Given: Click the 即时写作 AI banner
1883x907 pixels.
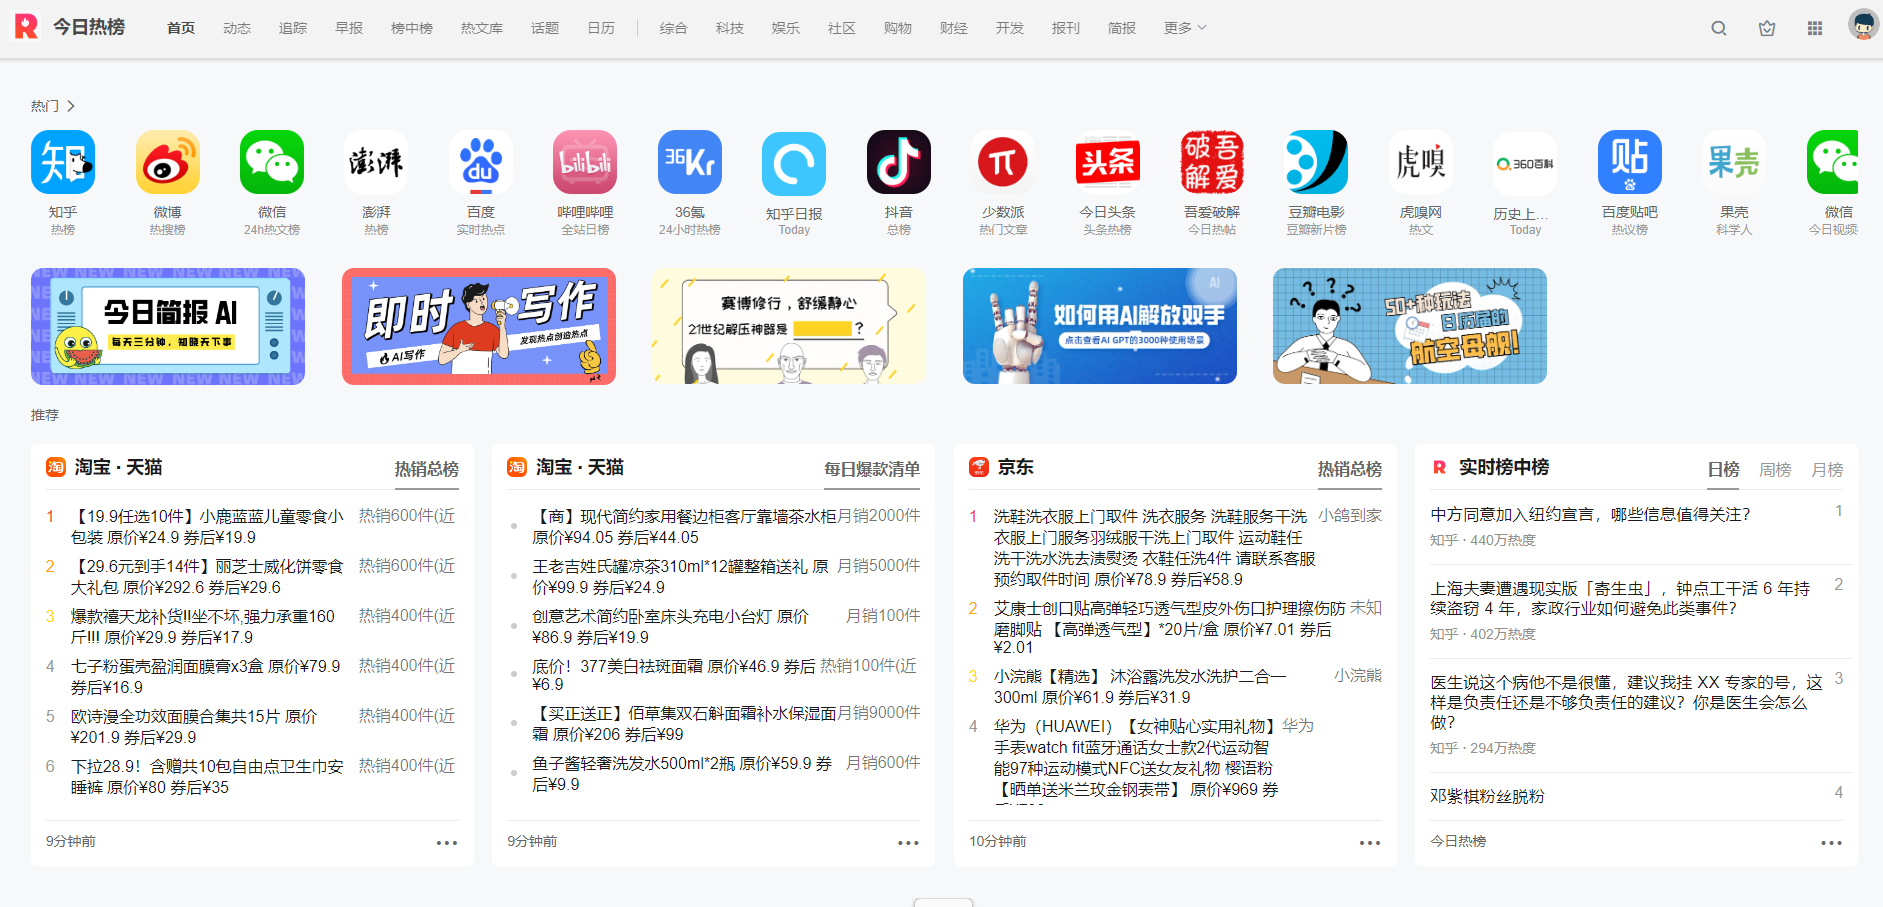Looking at the screenshot, I should pyautogui.click(x=478, y=326).
